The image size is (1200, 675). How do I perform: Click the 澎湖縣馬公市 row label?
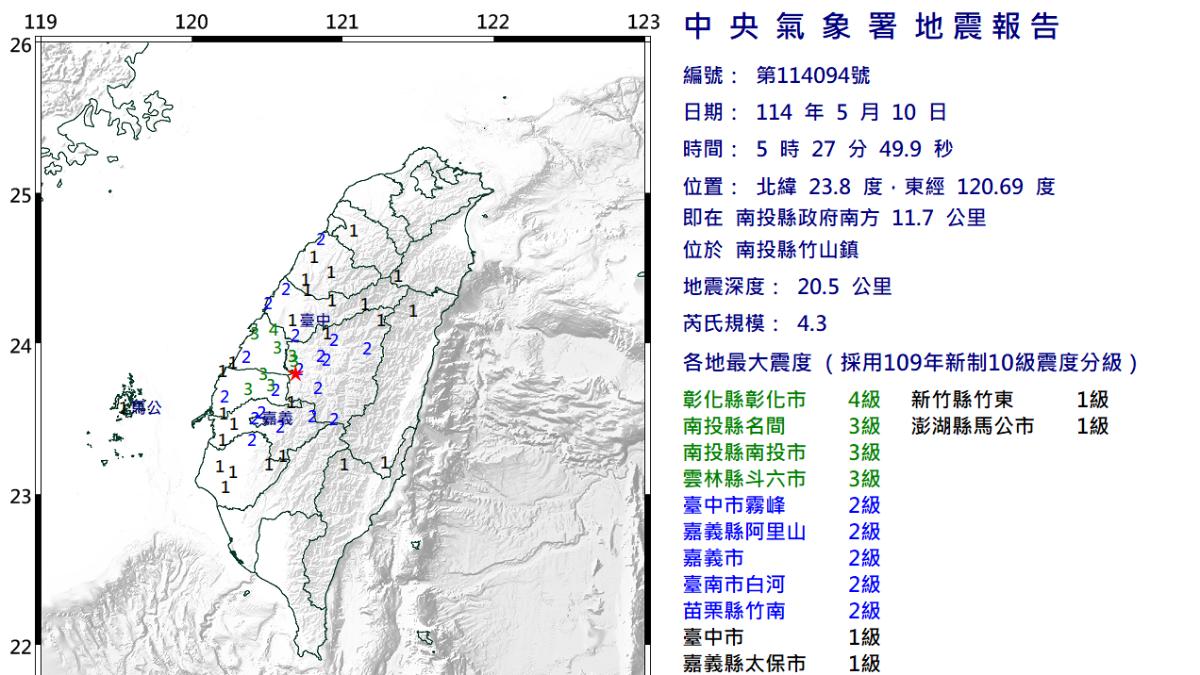pos(972,426)
